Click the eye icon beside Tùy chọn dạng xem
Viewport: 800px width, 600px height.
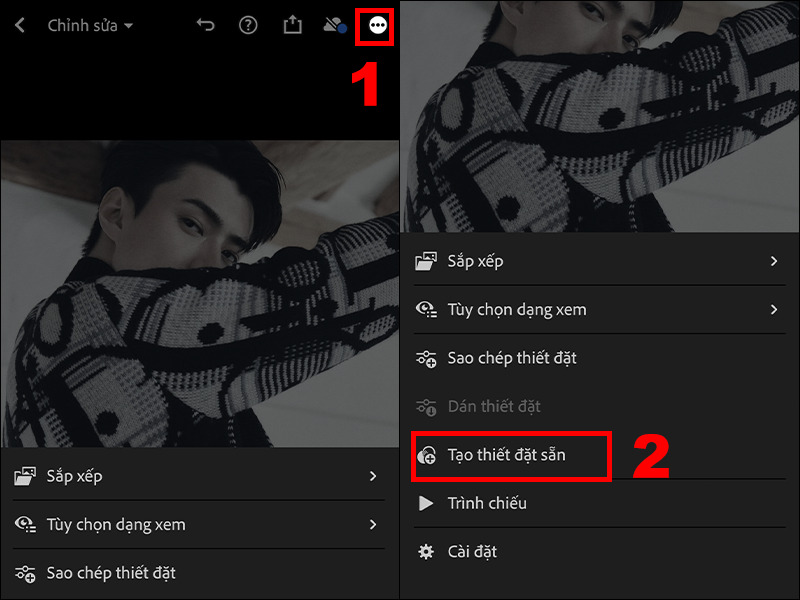[426, 310]
